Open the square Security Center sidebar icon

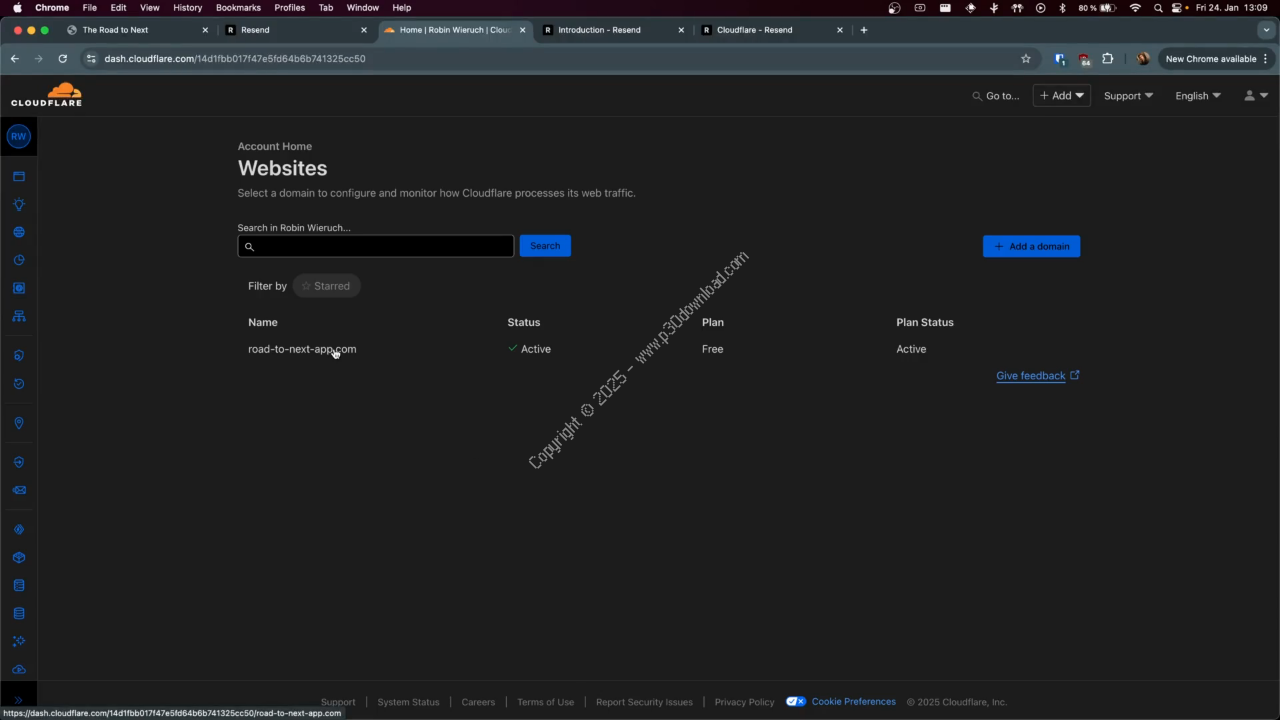tap(18, 288)
